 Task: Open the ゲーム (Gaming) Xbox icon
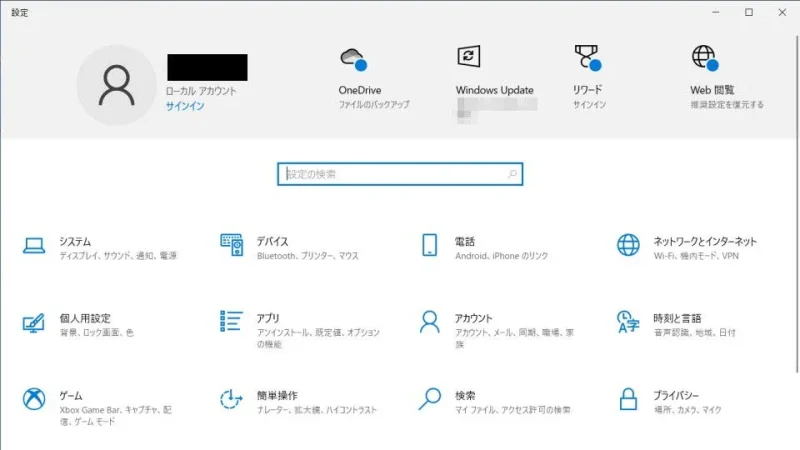tap(34, 400)
